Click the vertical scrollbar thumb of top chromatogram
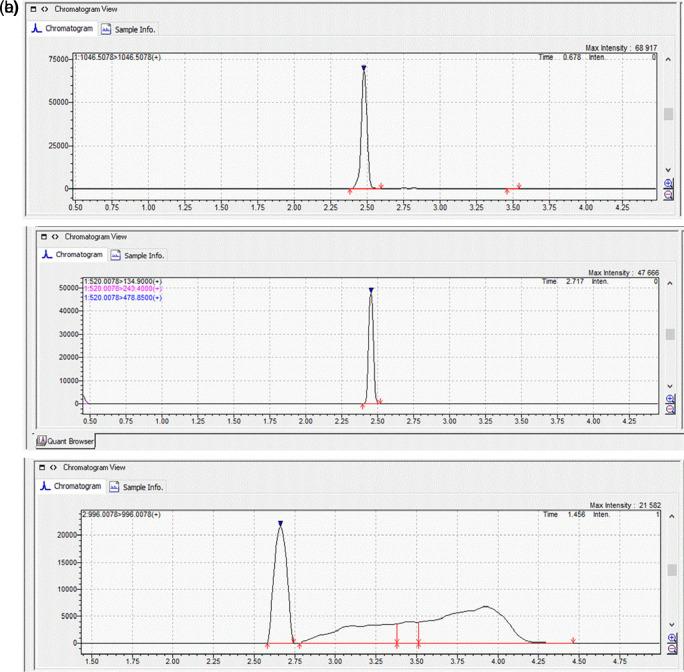The image size is (684, 672). pos(668,114)
